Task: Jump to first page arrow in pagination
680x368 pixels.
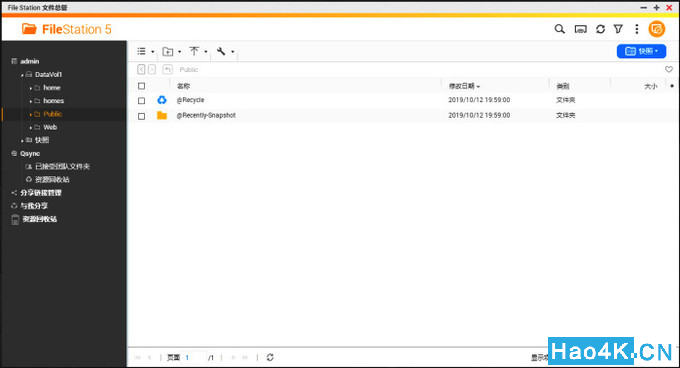Action: [x=137, y=358]
